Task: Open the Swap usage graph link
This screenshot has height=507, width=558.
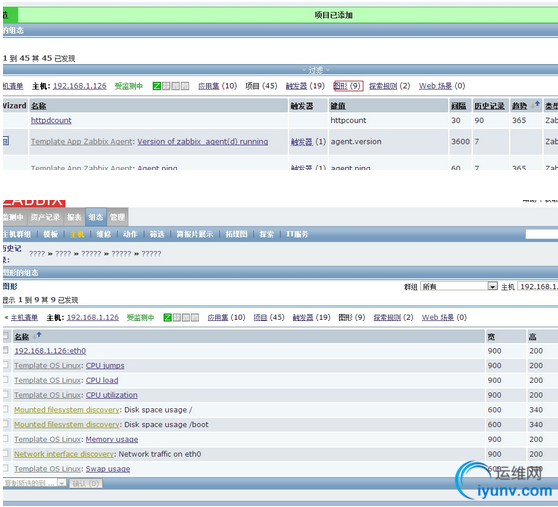Action: pyautogui.click(x=108, y=469)
